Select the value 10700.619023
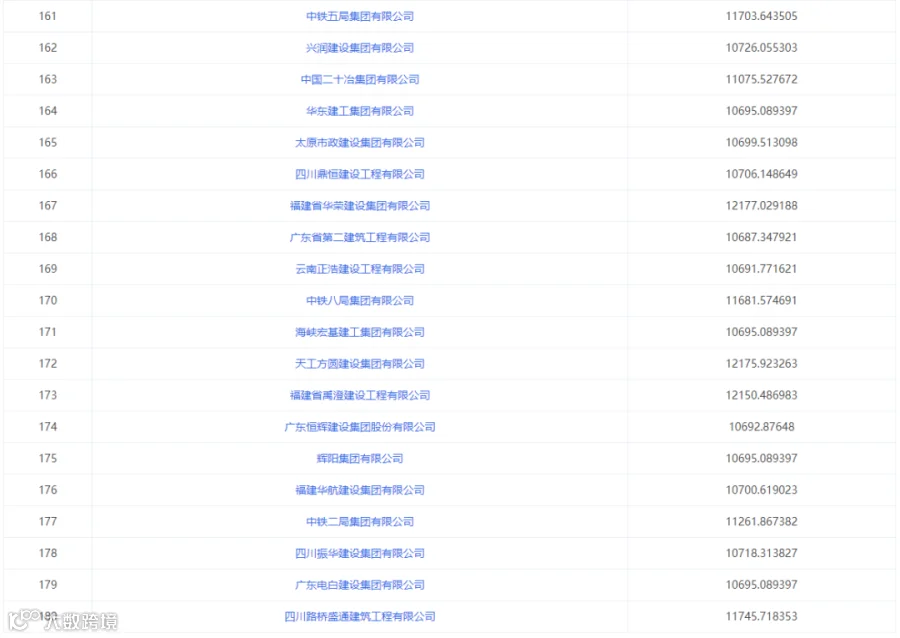 pos(761,489)
